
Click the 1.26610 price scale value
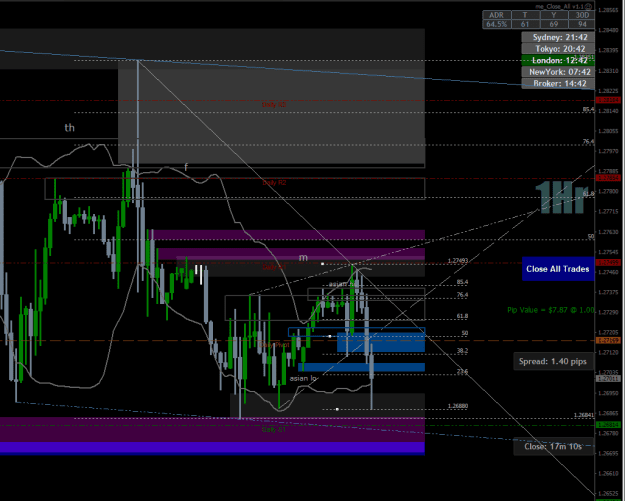pos(609,473)
